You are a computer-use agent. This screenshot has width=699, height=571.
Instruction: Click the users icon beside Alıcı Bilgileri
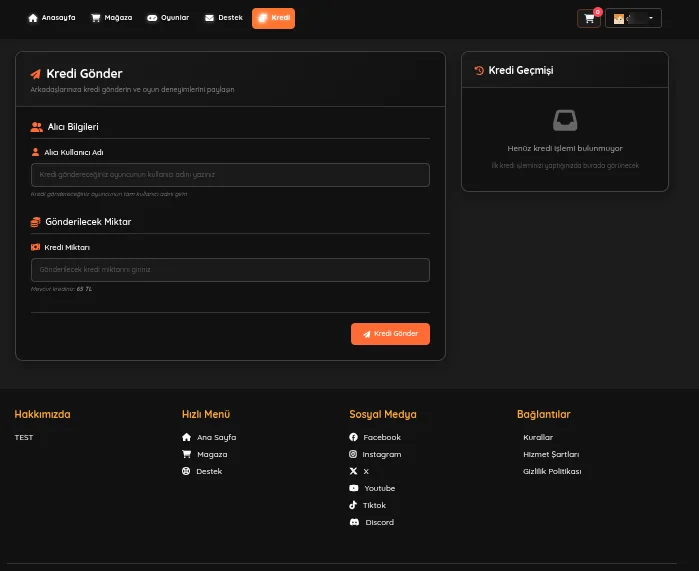(37, 127)
